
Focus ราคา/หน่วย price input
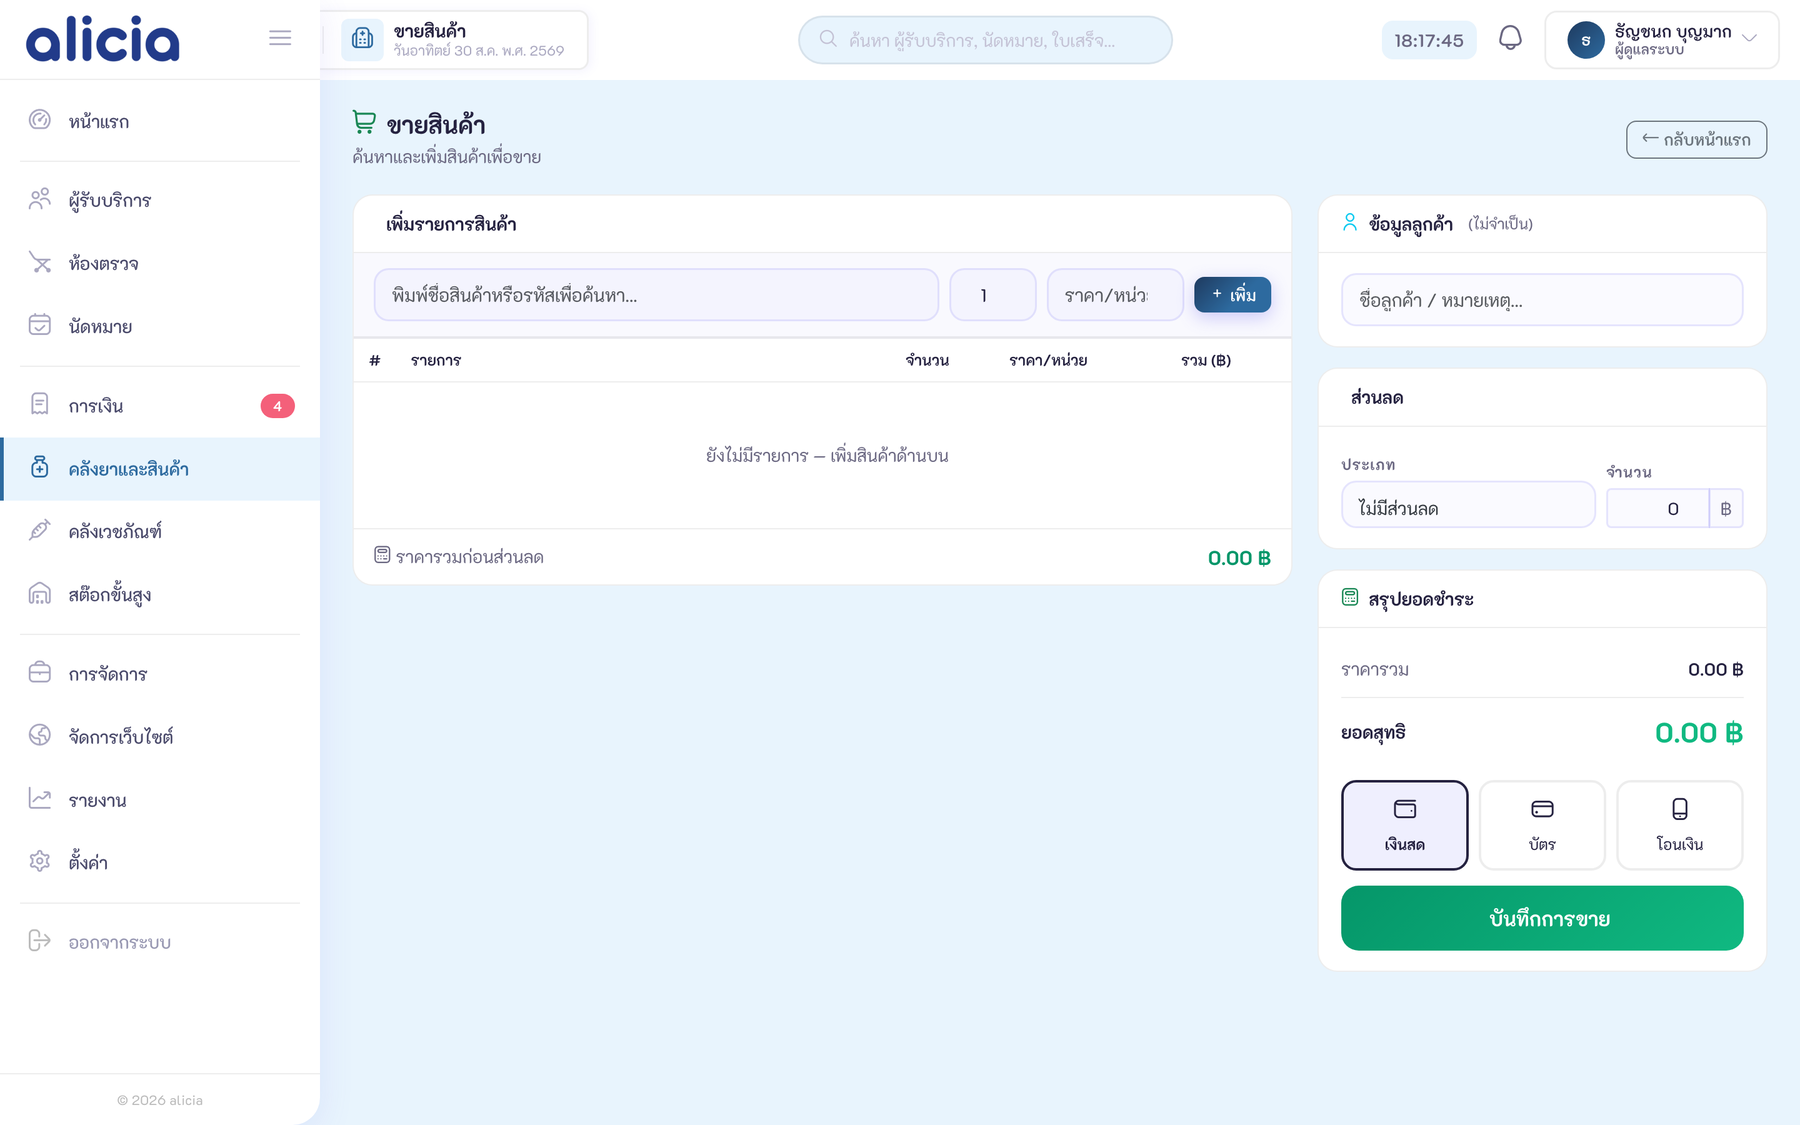point(1115,295)
